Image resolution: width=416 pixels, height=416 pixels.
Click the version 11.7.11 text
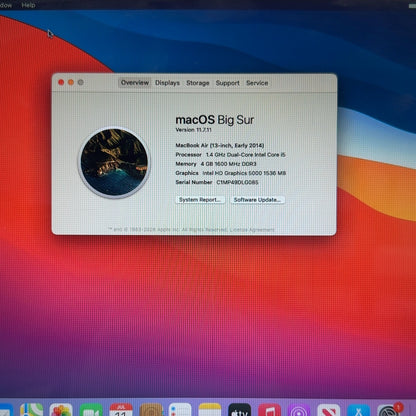click(193, 130)
